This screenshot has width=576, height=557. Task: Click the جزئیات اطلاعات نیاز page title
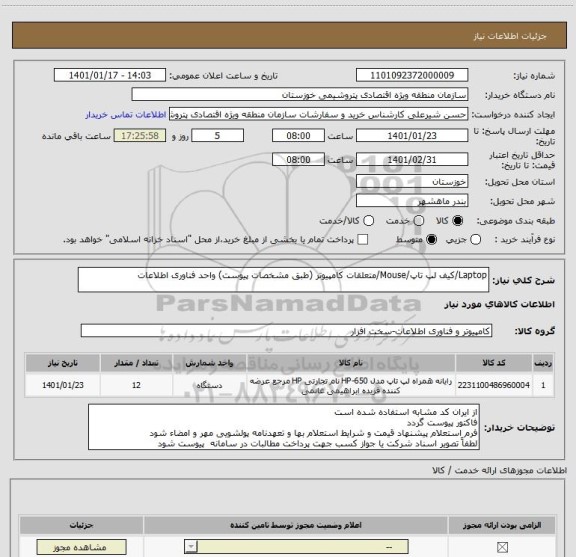(510, 36)
